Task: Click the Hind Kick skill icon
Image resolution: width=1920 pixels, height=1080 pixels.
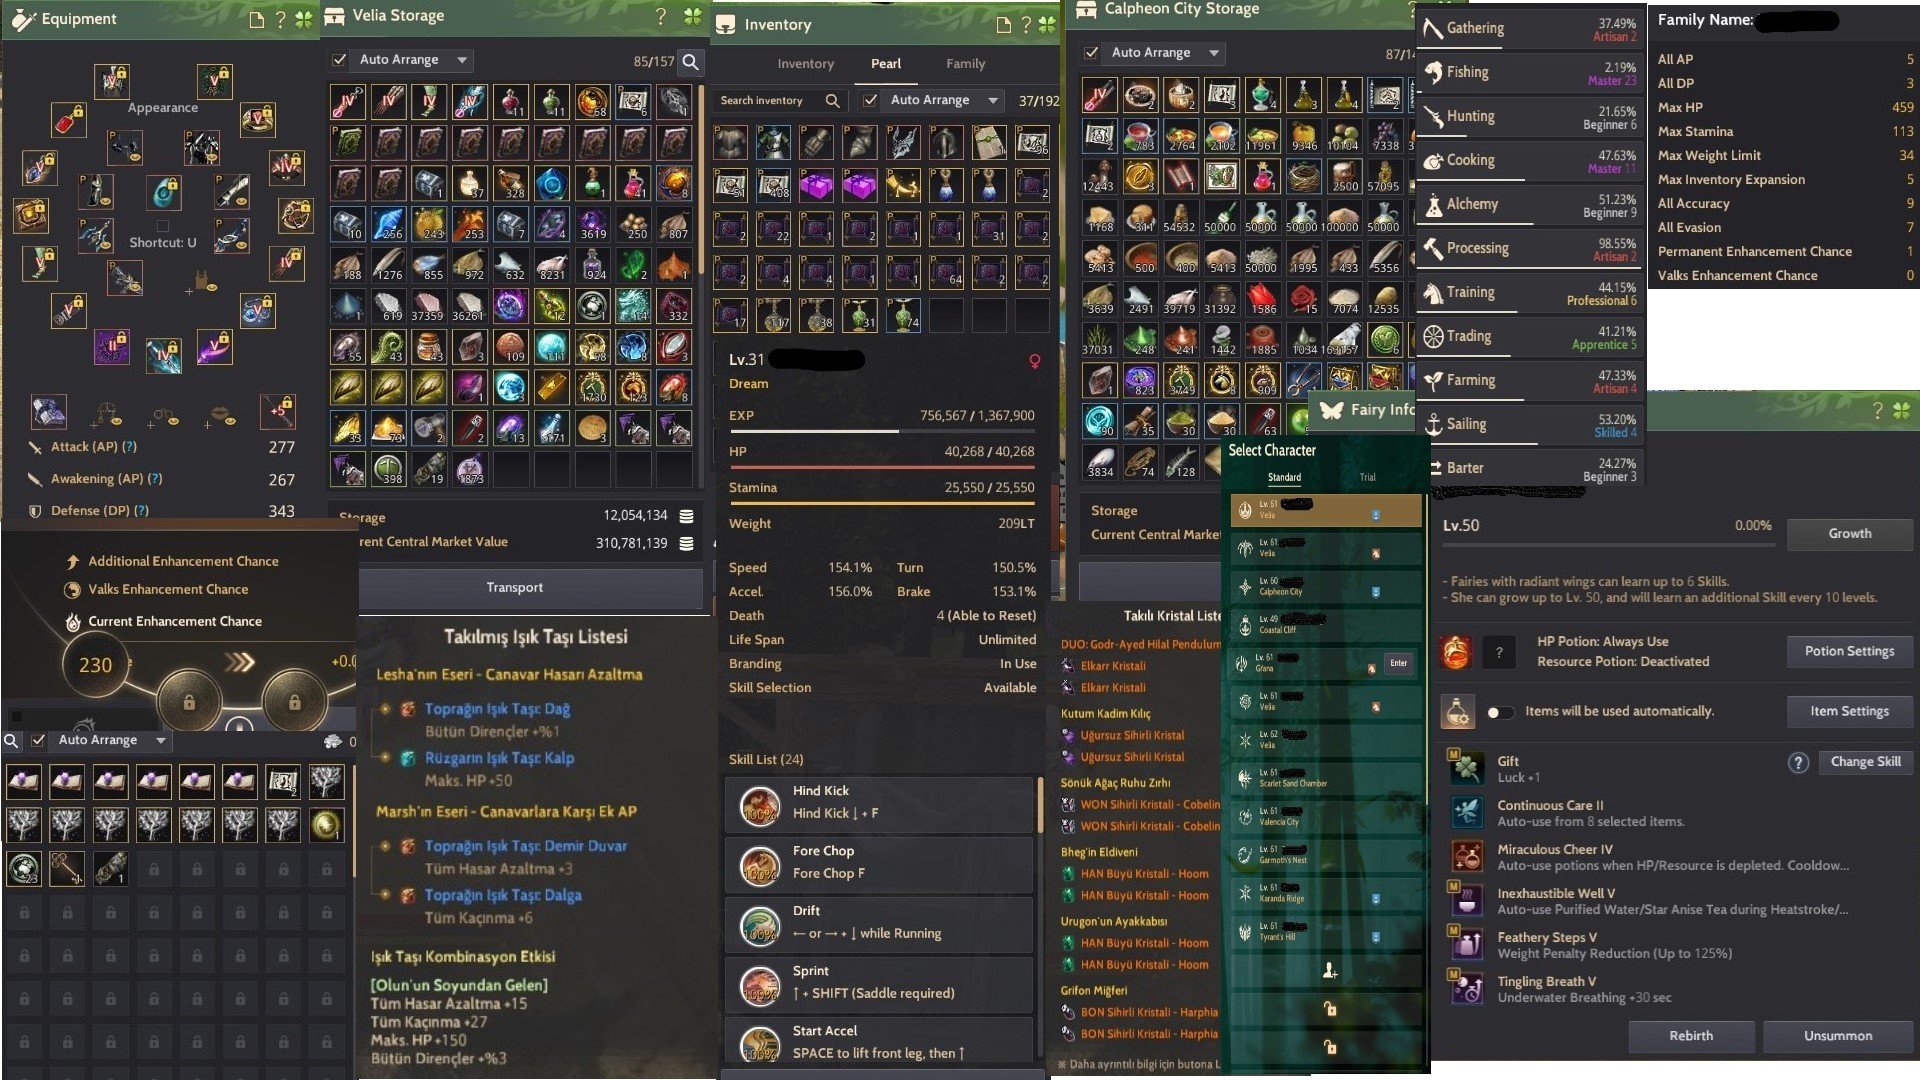Action: coord(760,802)
